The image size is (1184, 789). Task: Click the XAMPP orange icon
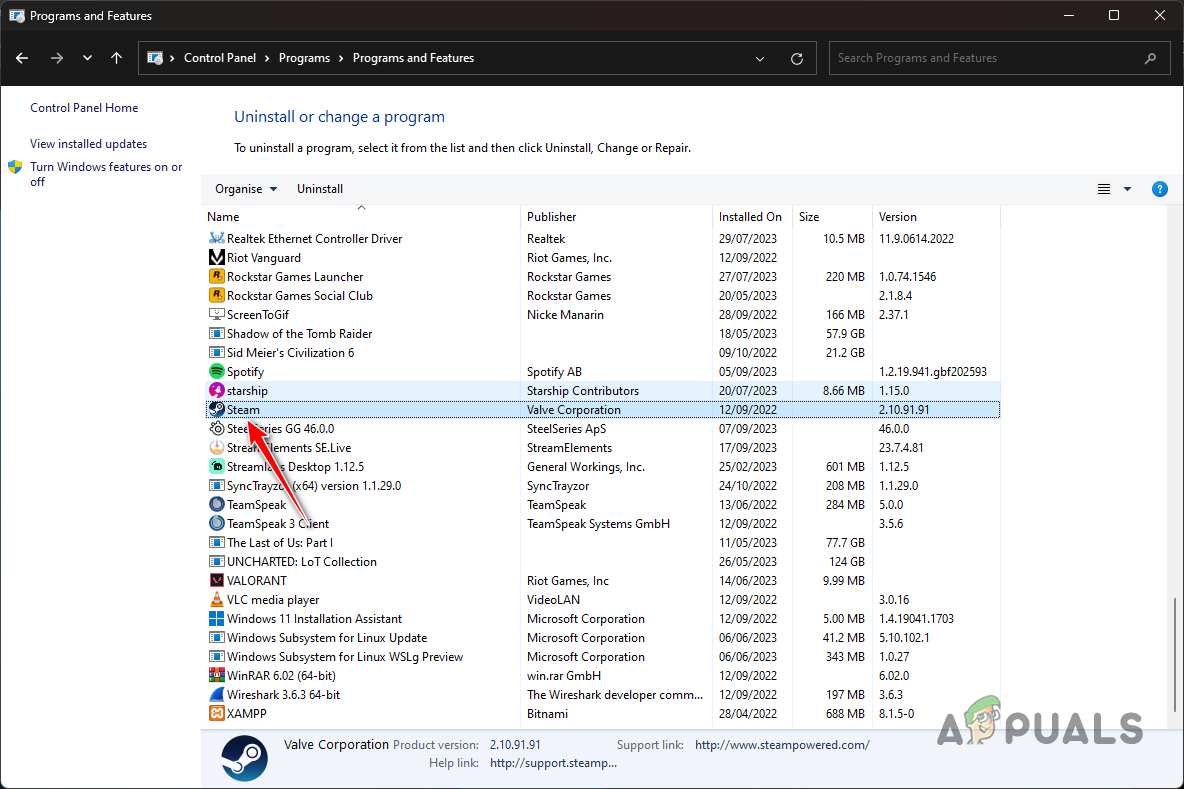pos(217,714)
